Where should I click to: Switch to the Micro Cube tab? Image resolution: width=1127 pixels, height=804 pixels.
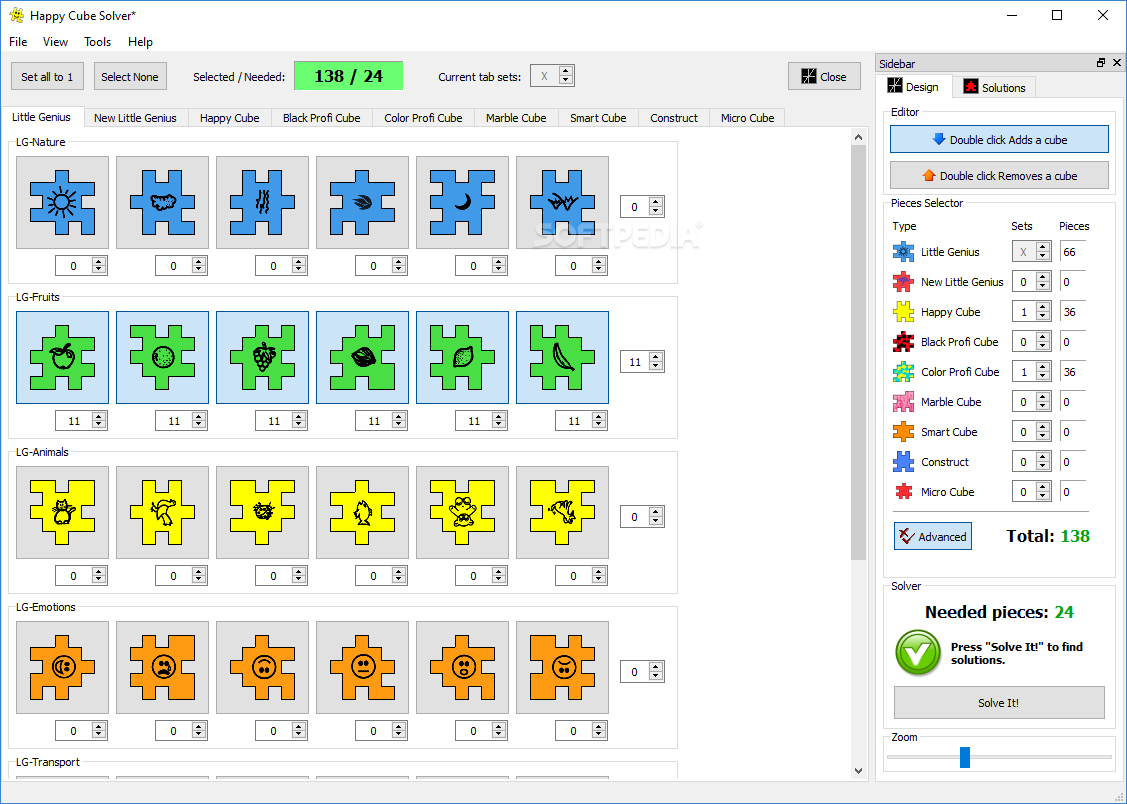748,118
